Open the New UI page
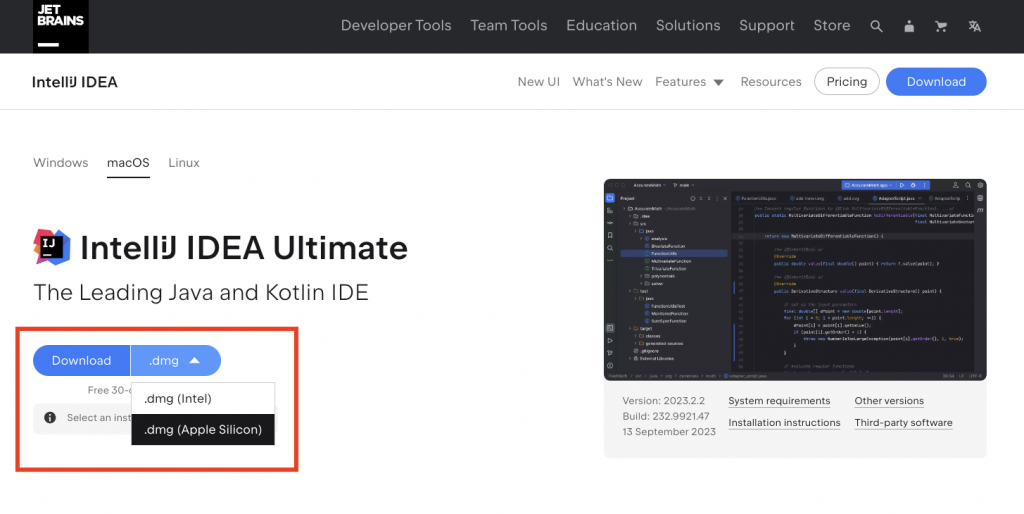This screenshot has height=514, width=1024. (539, 82)
